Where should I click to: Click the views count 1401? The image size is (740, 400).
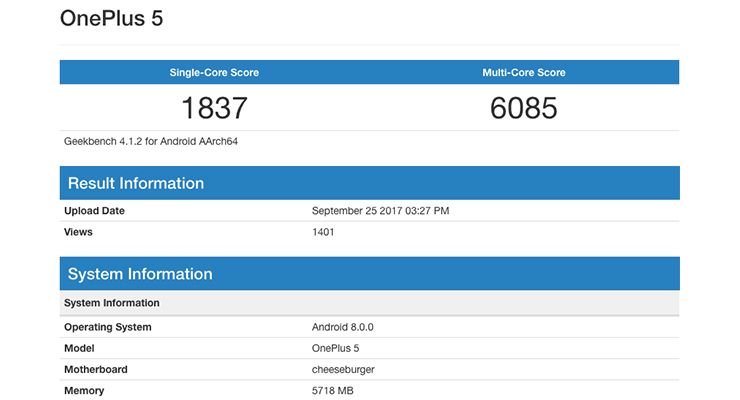pos(323,232)
